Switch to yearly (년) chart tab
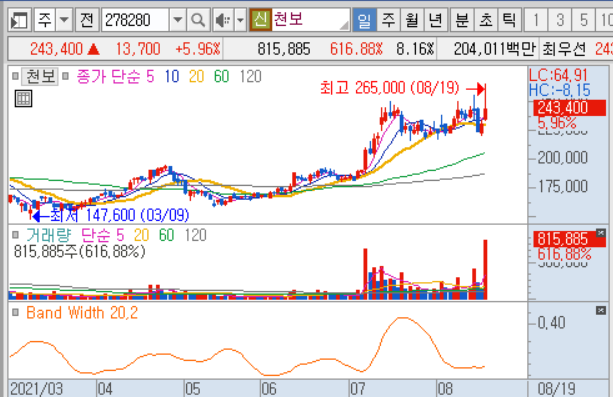This screenshot has width=613, height=397. [x=435, y=20]
